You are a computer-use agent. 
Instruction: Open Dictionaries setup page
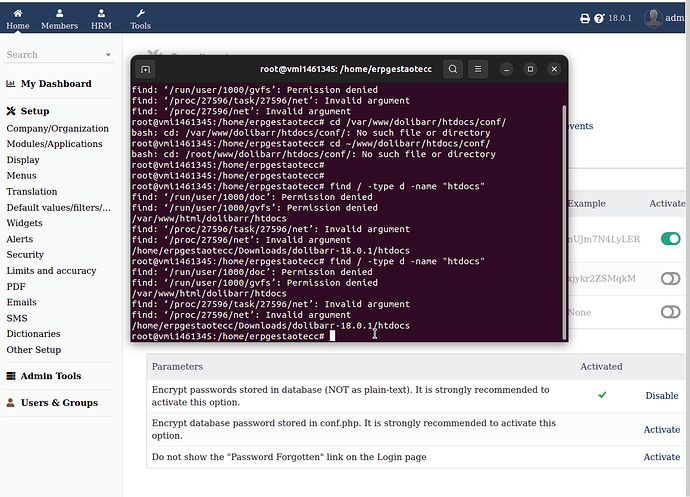[33, 334]
